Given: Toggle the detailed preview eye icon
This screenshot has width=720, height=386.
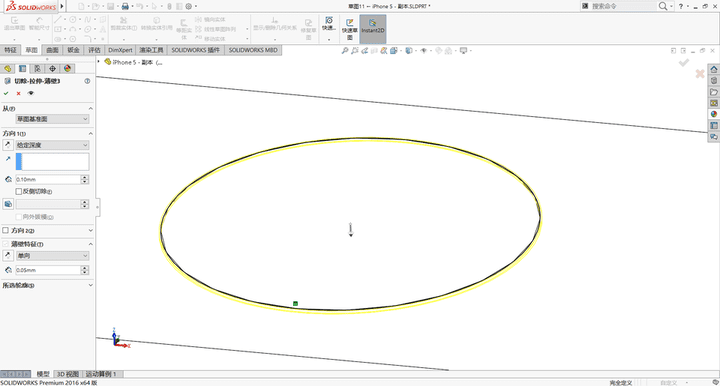Looking at the screenshot, I should [x=31, y=93].
